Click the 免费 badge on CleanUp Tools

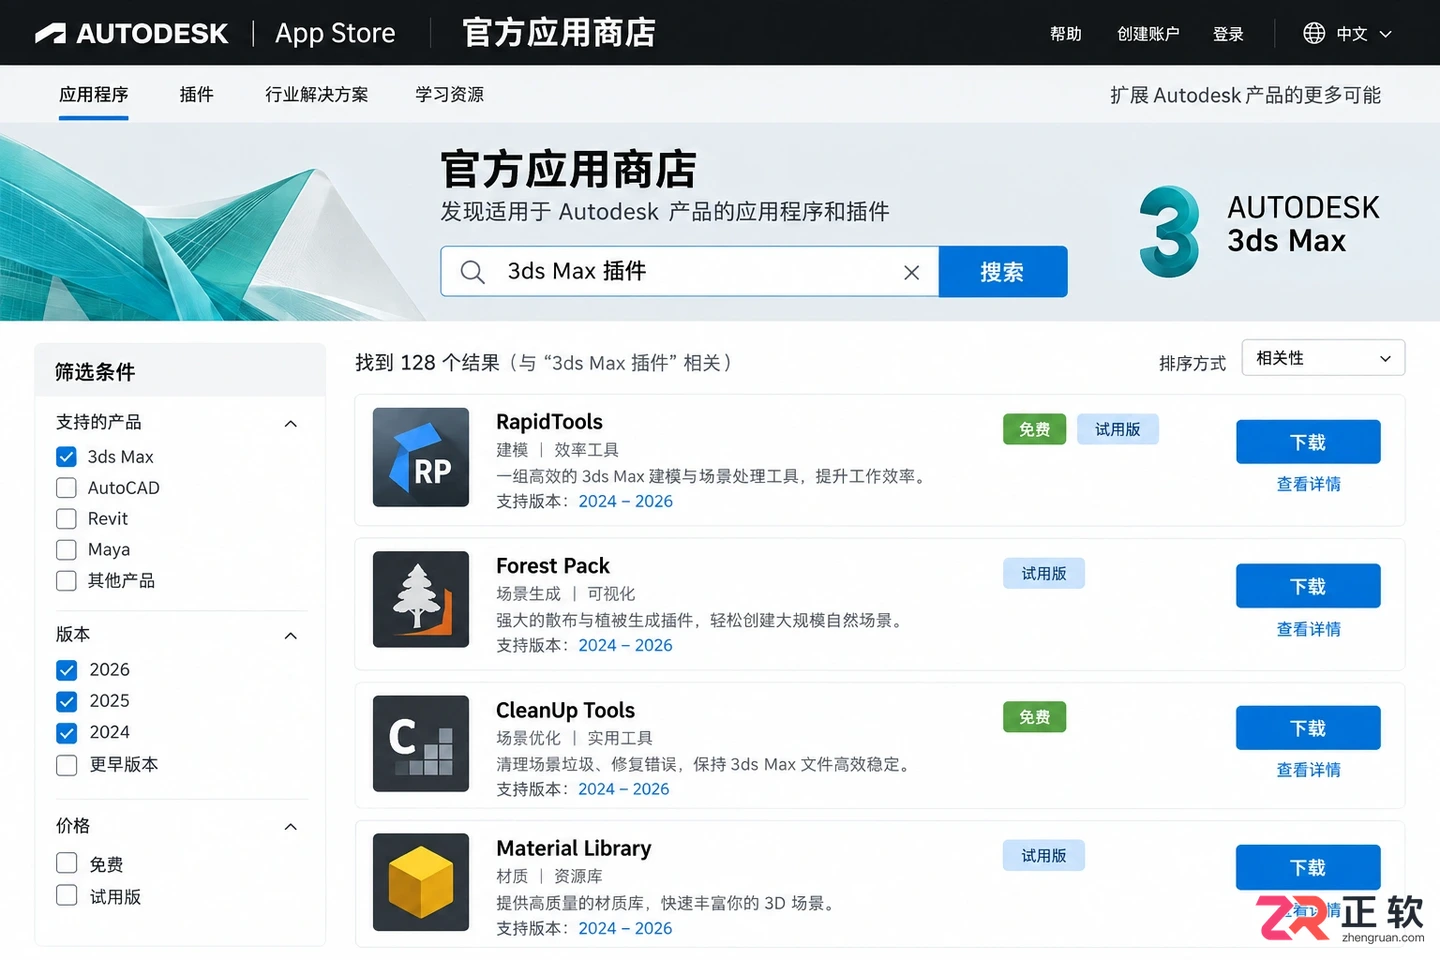click(1035, 717)
